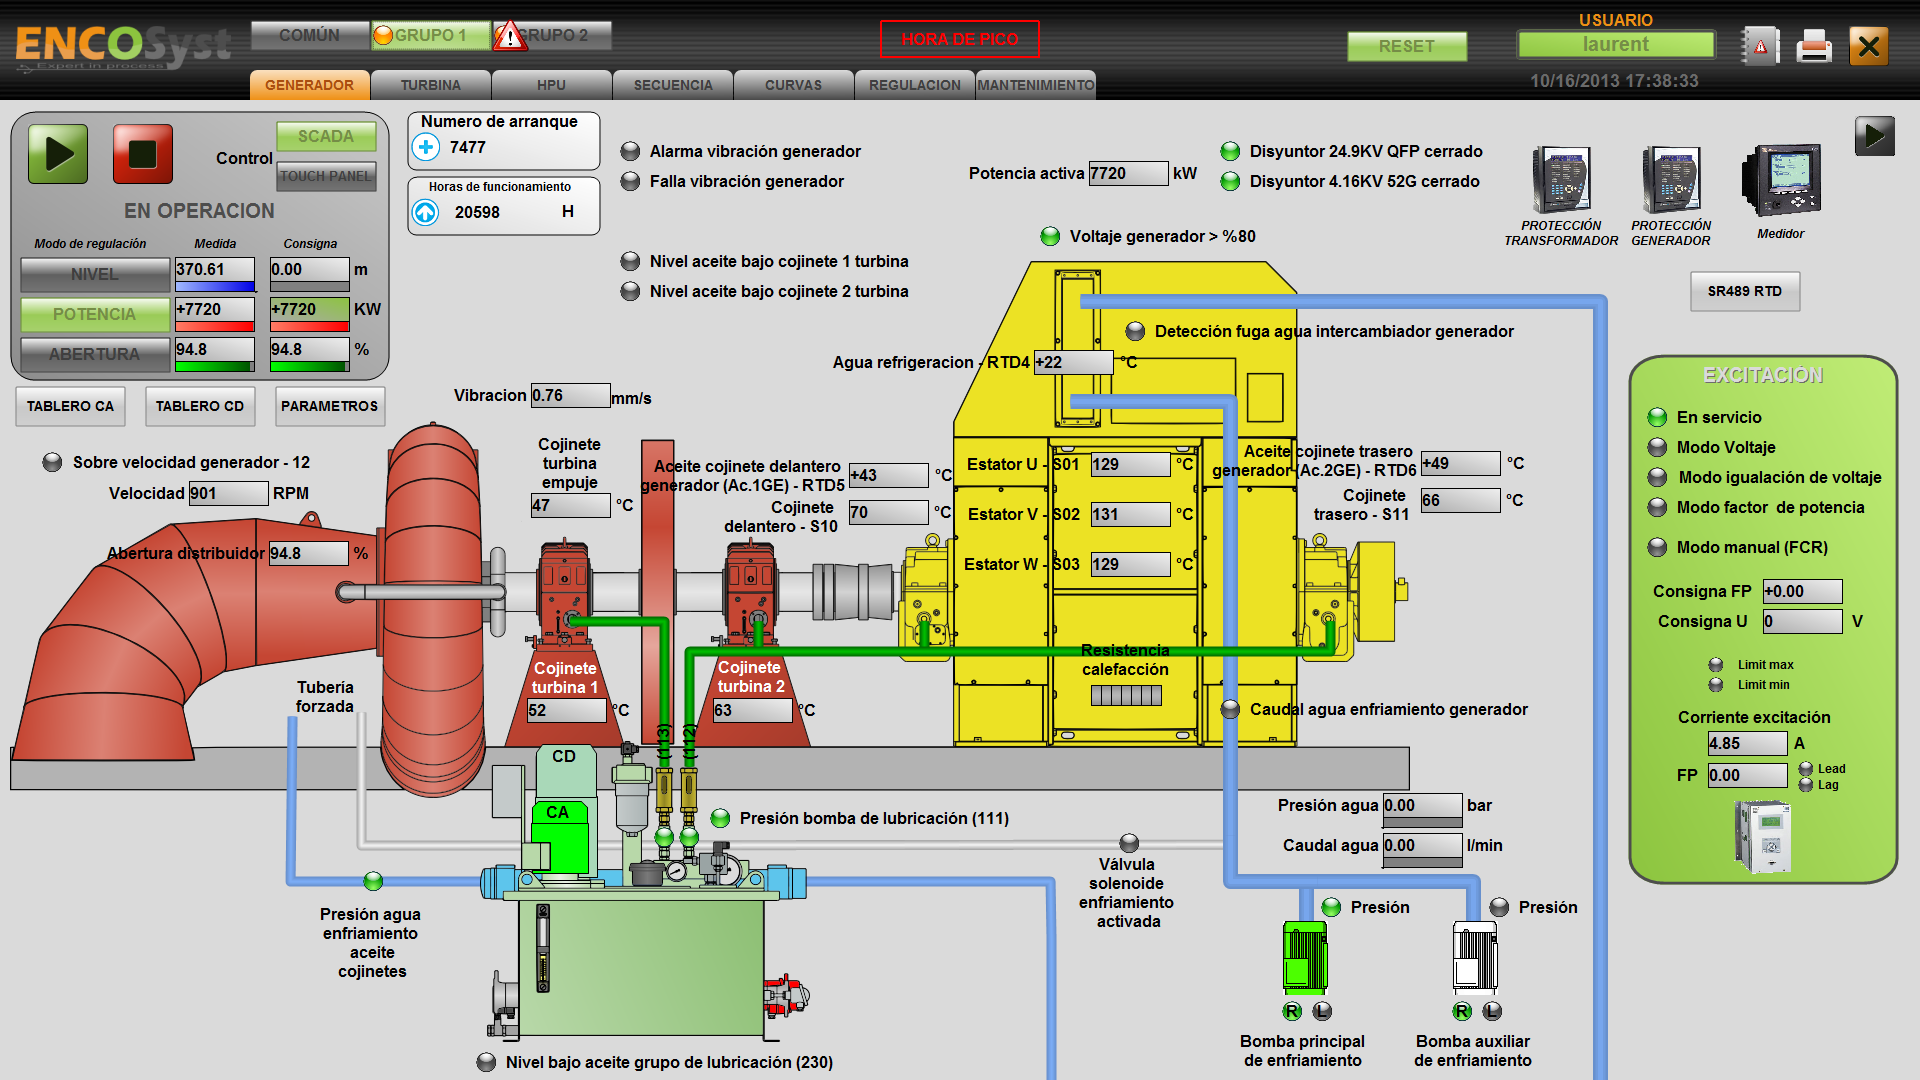Select the POTENCIA regulation mode
This screenshot has width=1920, height=1080.
(94, 314)
